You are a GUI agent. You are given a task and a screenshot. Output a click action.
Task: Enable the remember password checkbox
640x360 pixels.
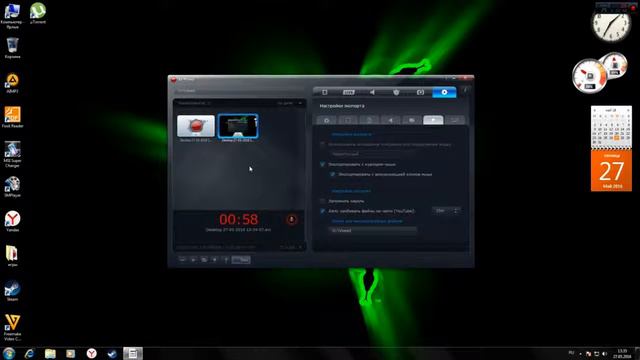coord(322,201)
